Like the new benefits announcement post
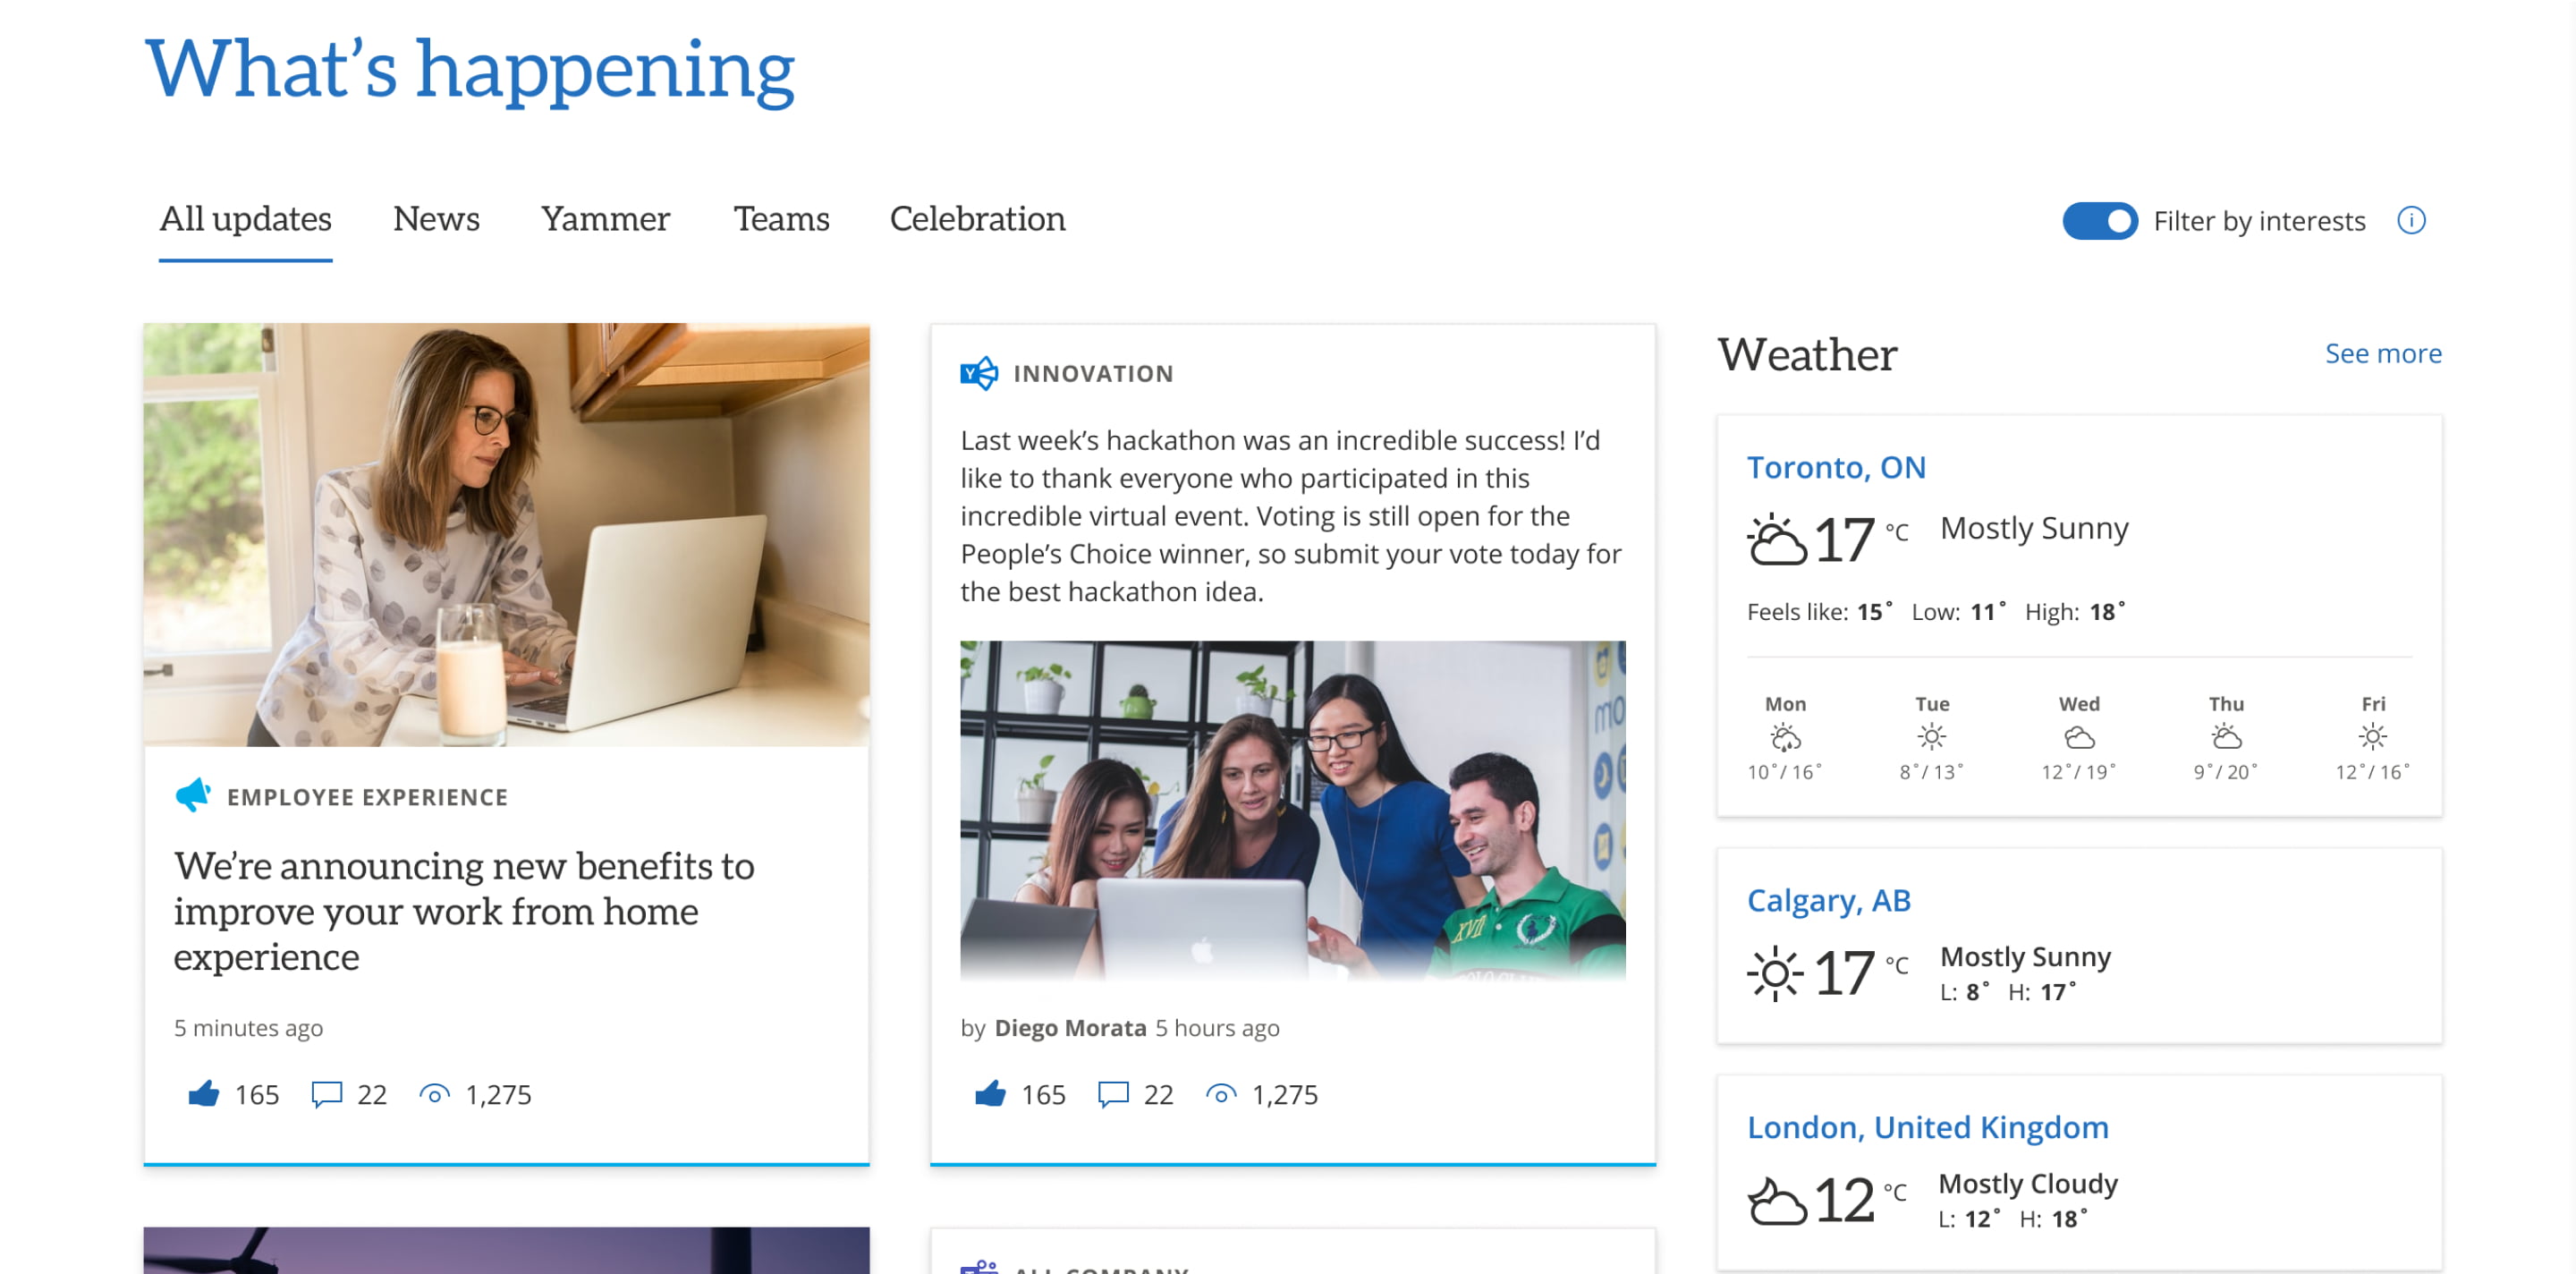The height and width of the screenshot is (1274, 2576). [205, 1093]
